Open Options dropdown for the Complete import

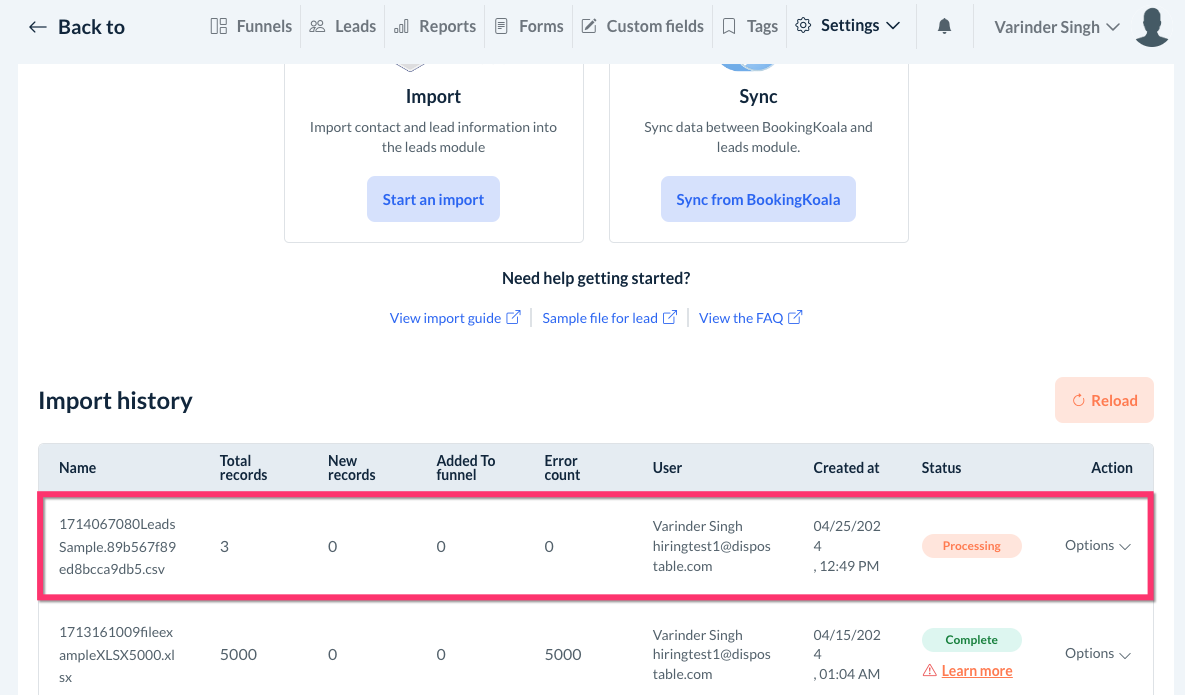[1097, 654]
